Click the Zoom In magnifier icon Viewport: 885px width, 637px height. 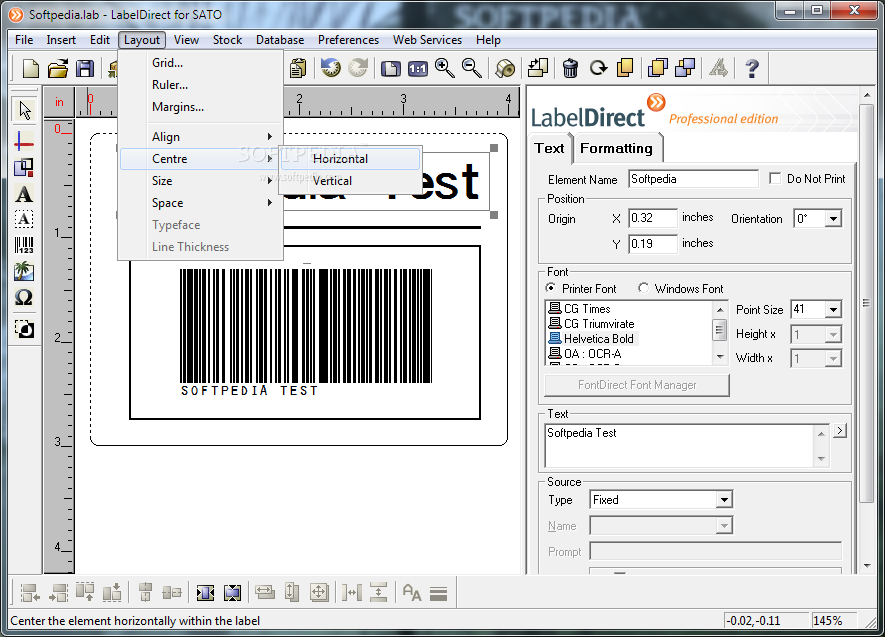(445, 68)
